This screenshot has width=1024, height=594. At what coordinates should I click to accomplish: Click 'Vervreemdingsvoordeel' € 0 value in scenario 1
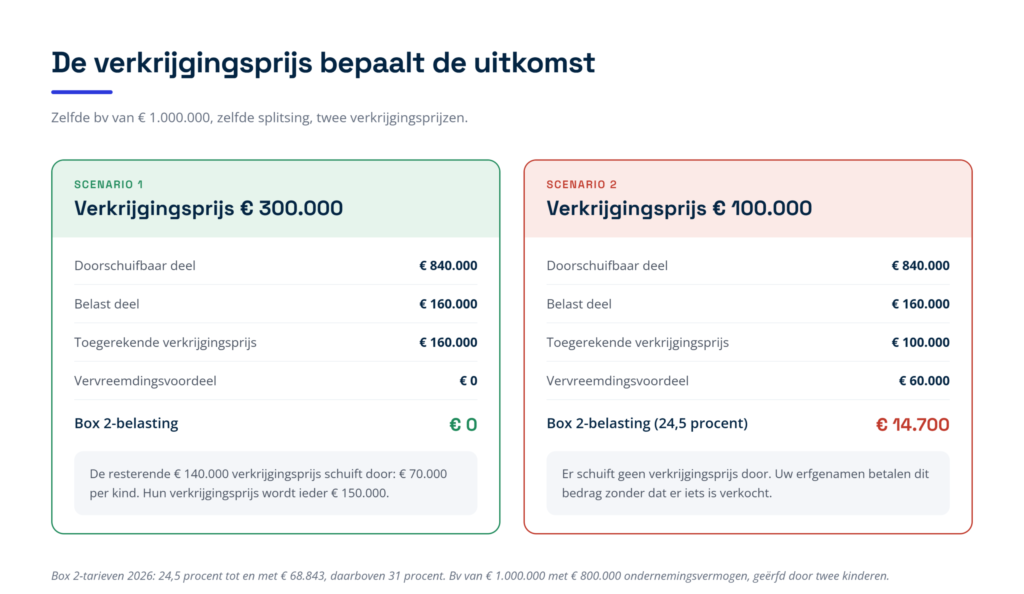pyautogui.click(x=468, y=381)
